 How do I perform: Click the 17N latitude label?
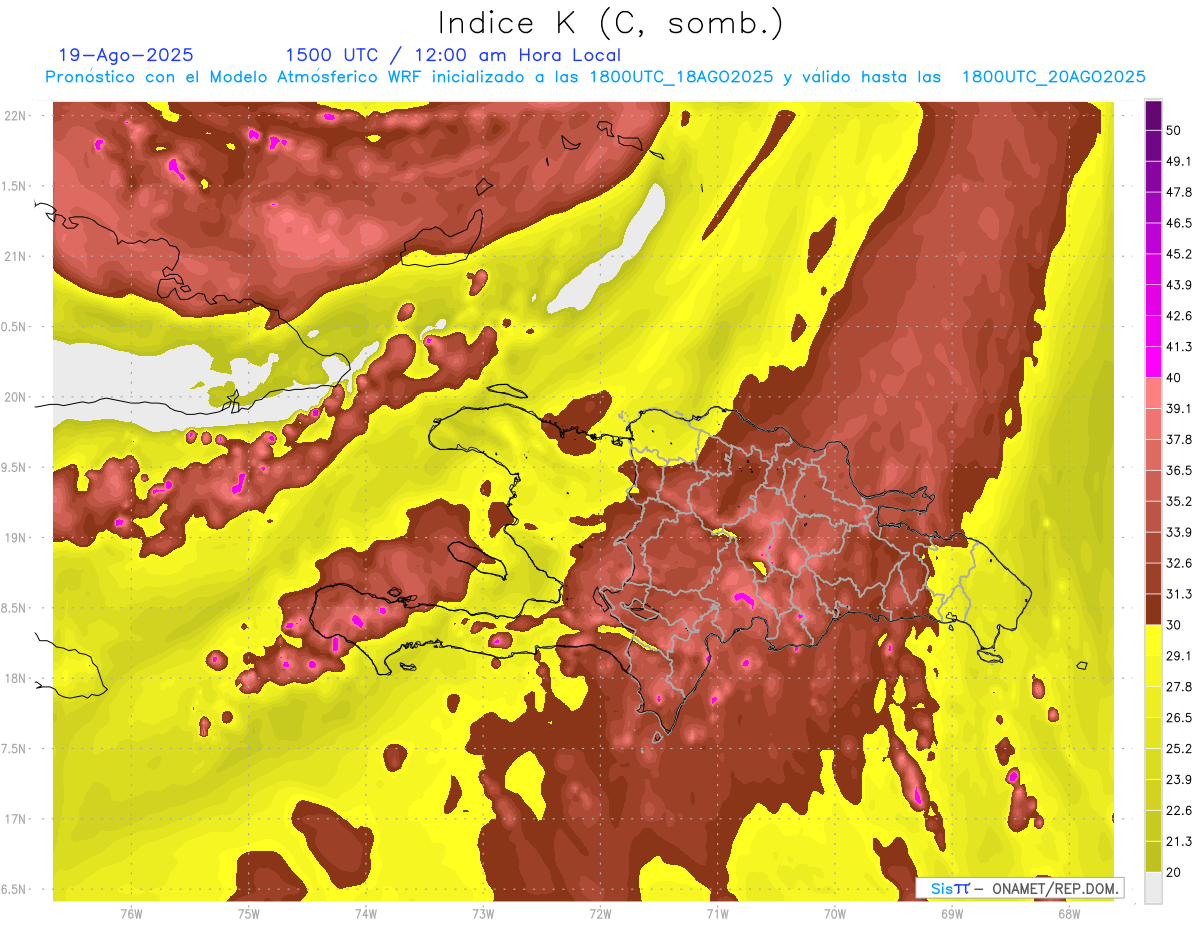coord(17,819)
